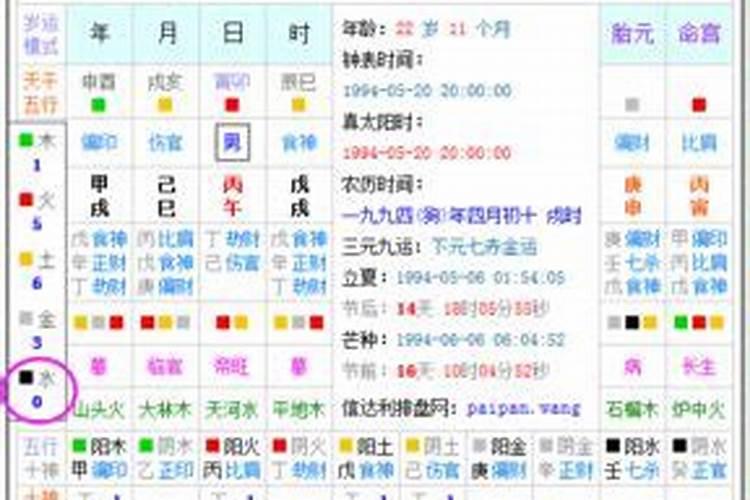Open the paipan.wang website link

[x=524, y=409]
